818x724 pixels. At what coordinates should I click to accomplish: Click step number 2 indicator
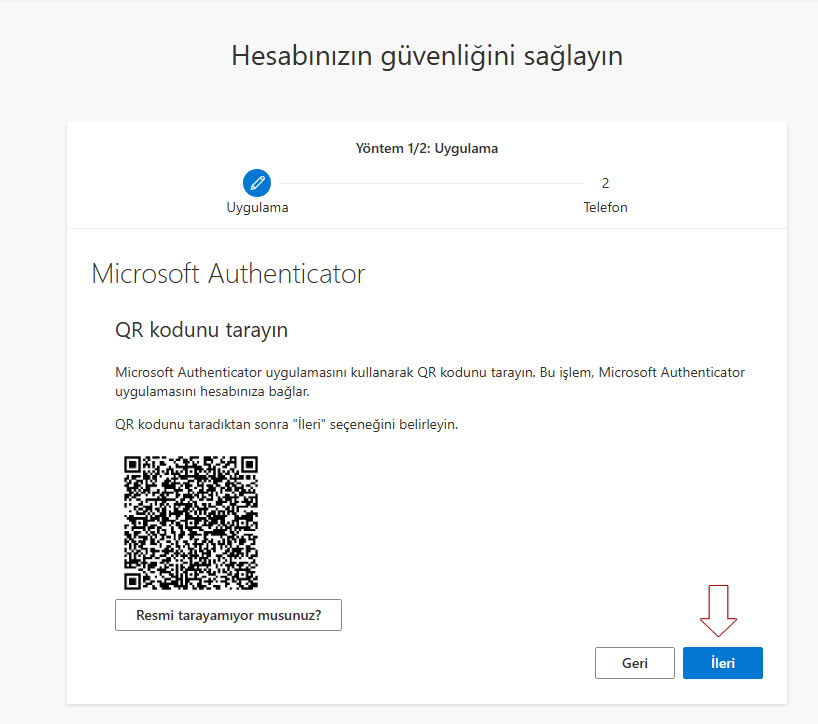[x=605, y=183]
